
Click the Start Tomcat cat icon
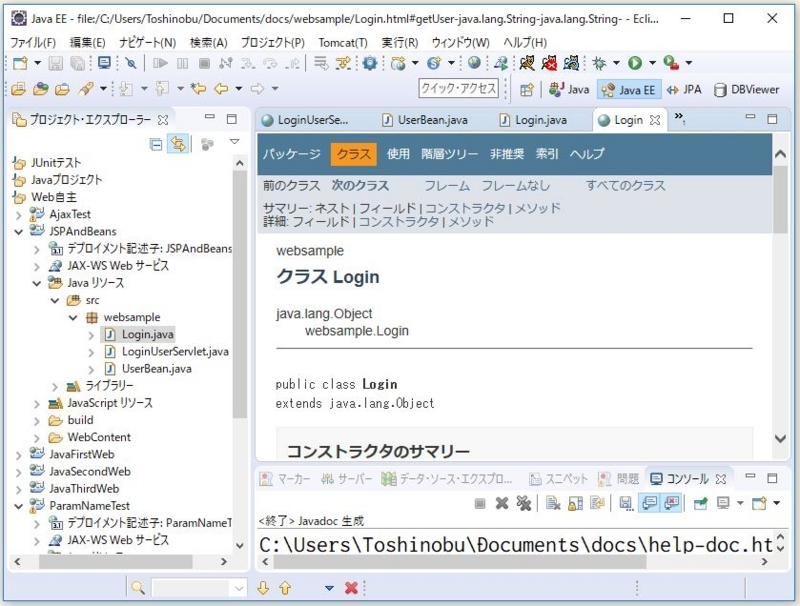[527, 63]
